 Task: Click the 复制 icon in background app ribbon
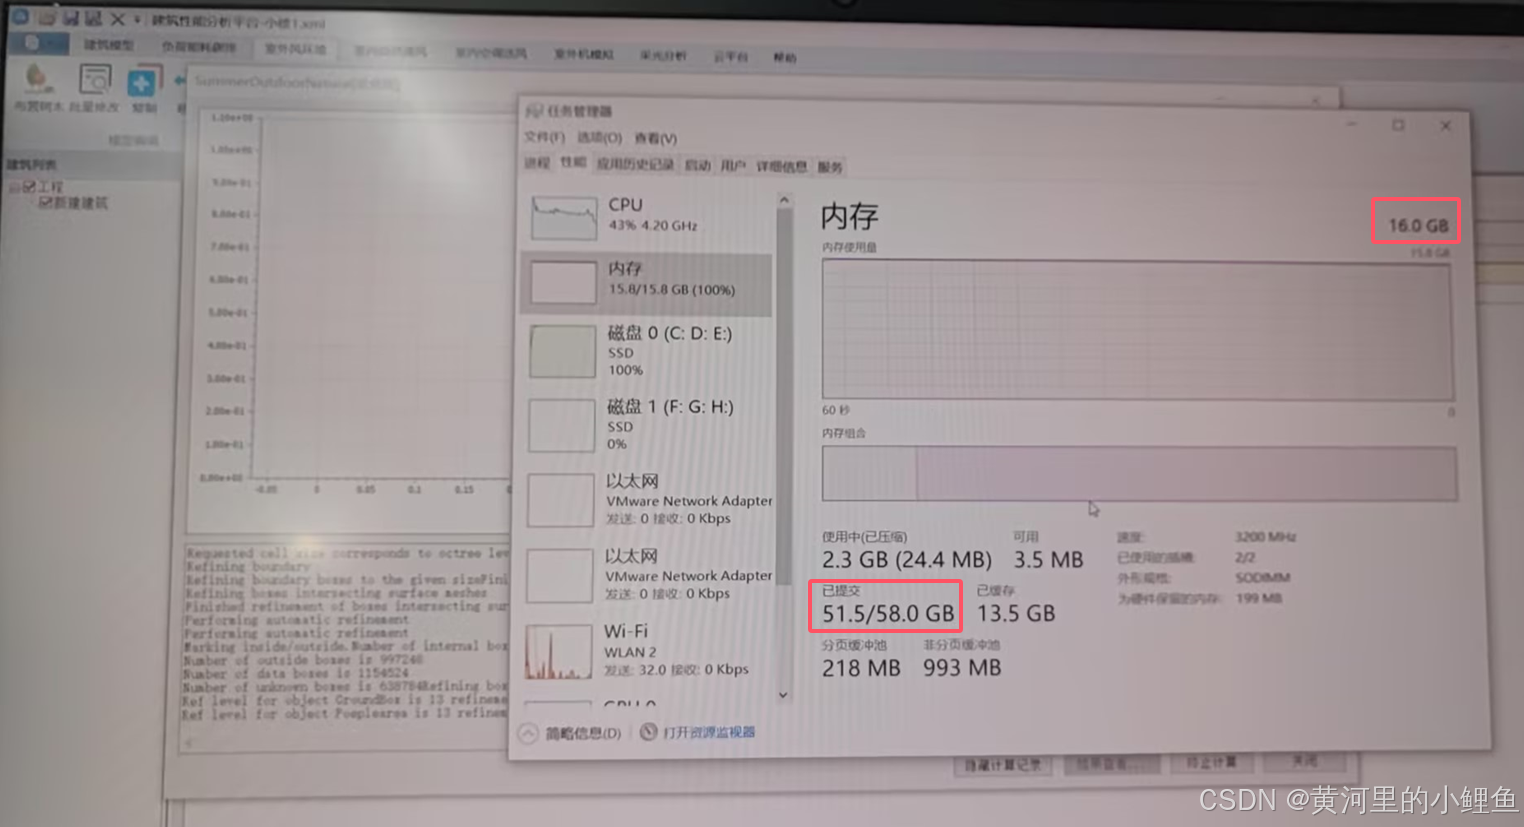[x=143, y=86]
